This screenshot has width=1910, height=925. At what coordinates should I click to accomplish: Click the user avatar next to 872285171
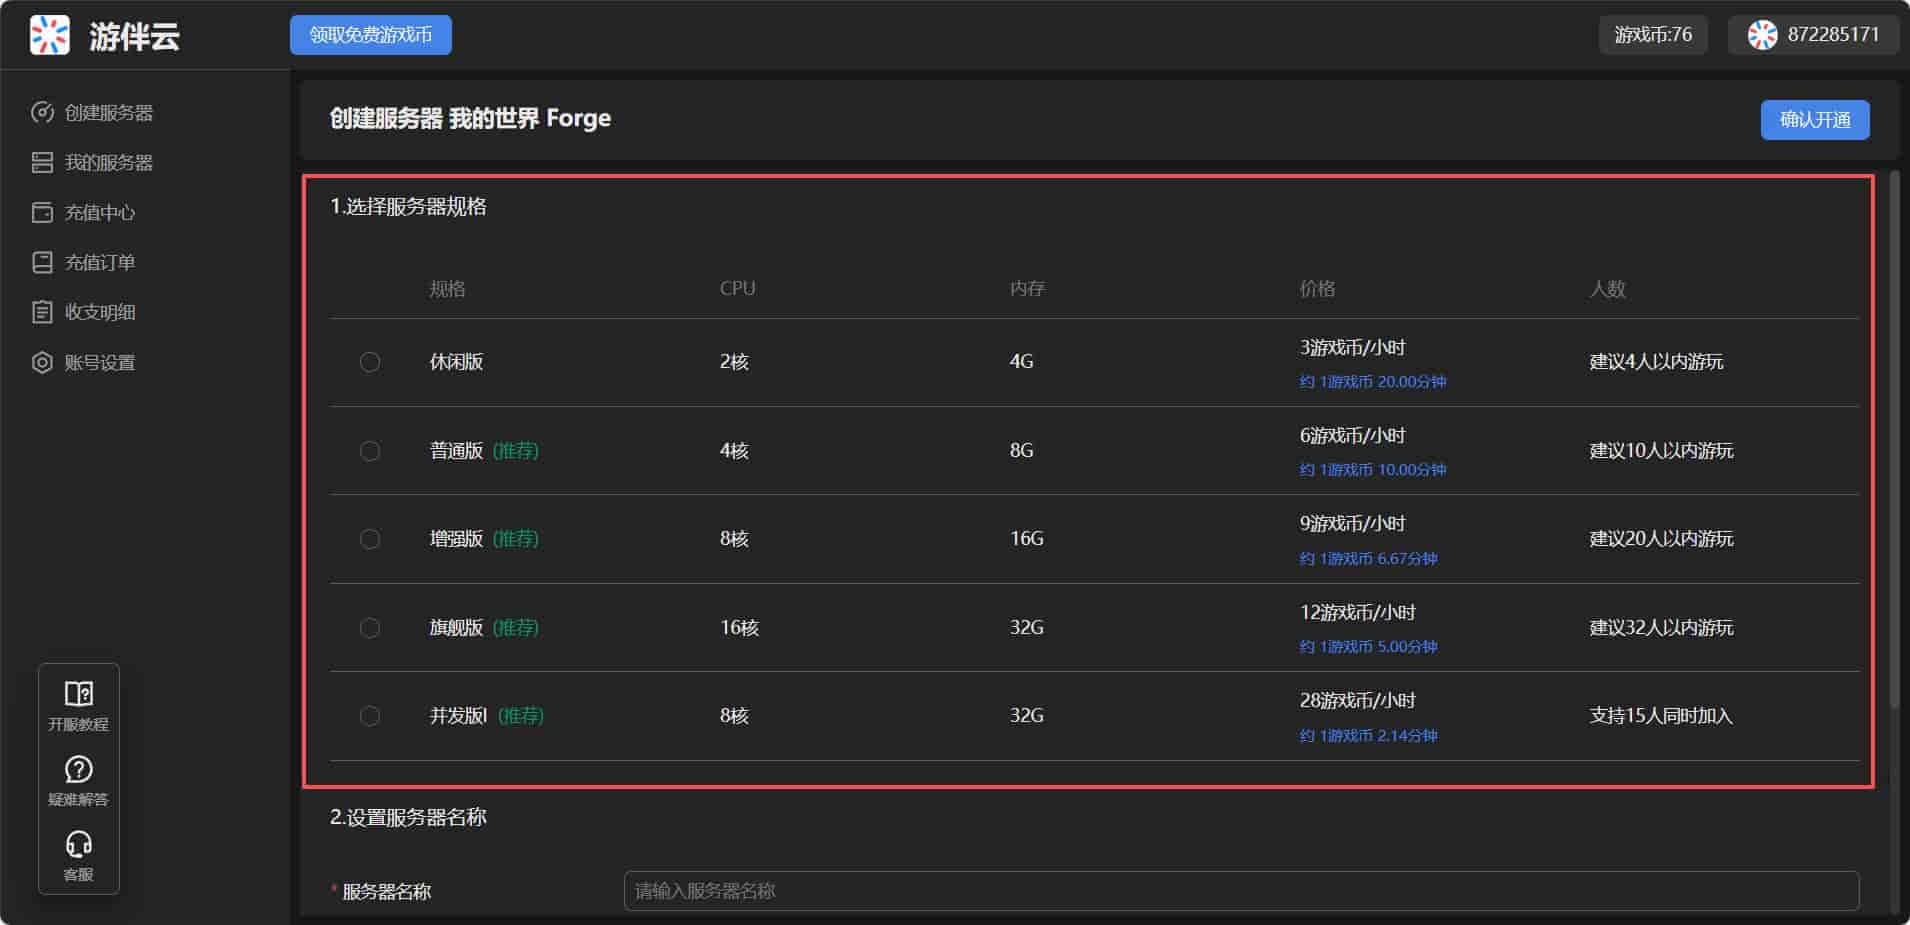pyautogui.click(x=1762, y=35)
